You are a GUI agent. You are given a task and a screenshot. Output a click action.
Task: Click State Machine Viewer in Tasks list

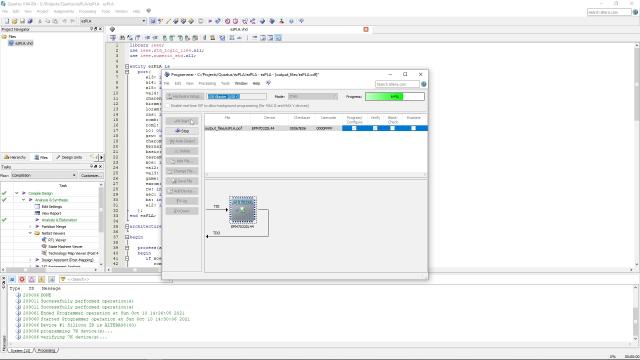tap(65, 247)
